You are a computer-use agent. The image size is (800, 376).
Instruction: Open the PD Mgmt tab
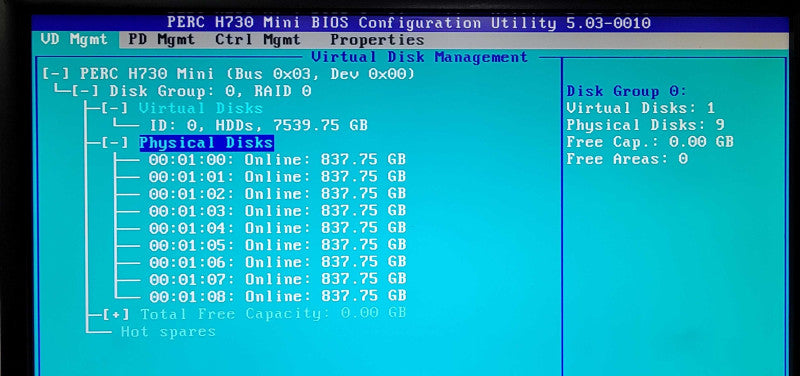pyautogui.click(x=161, y=40)
